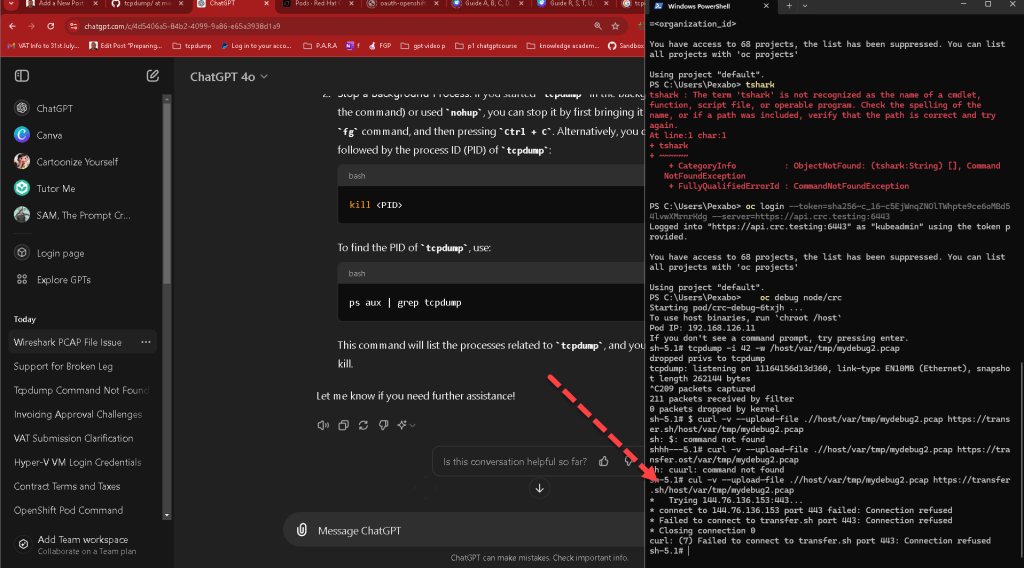Screen dimensions: 1024x568
Task: Jump to bottom with the down arrow button
Action: (x=539, y=488)
